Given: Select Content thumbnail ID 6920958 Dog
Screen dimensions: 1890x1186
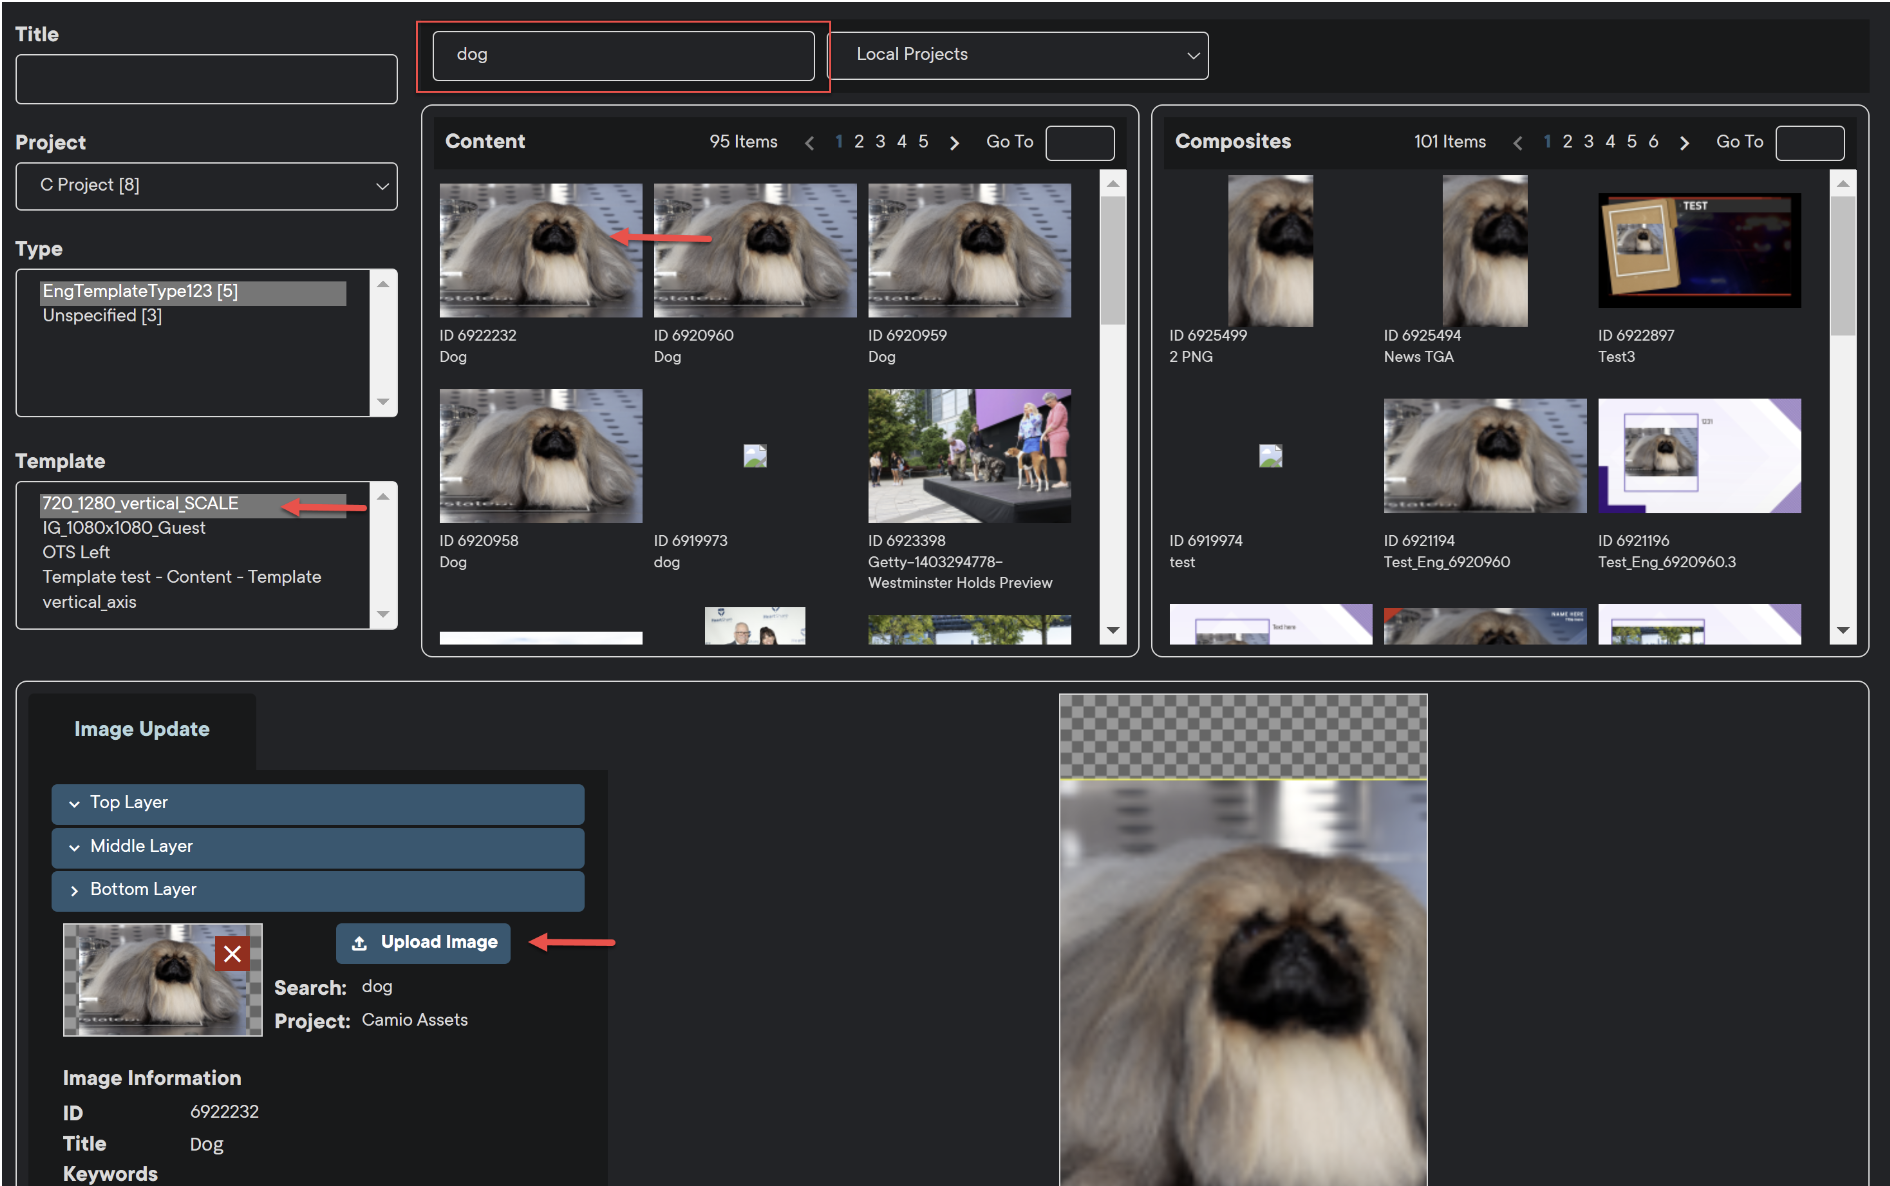Looking at the screenshot, I should (541, 456).
